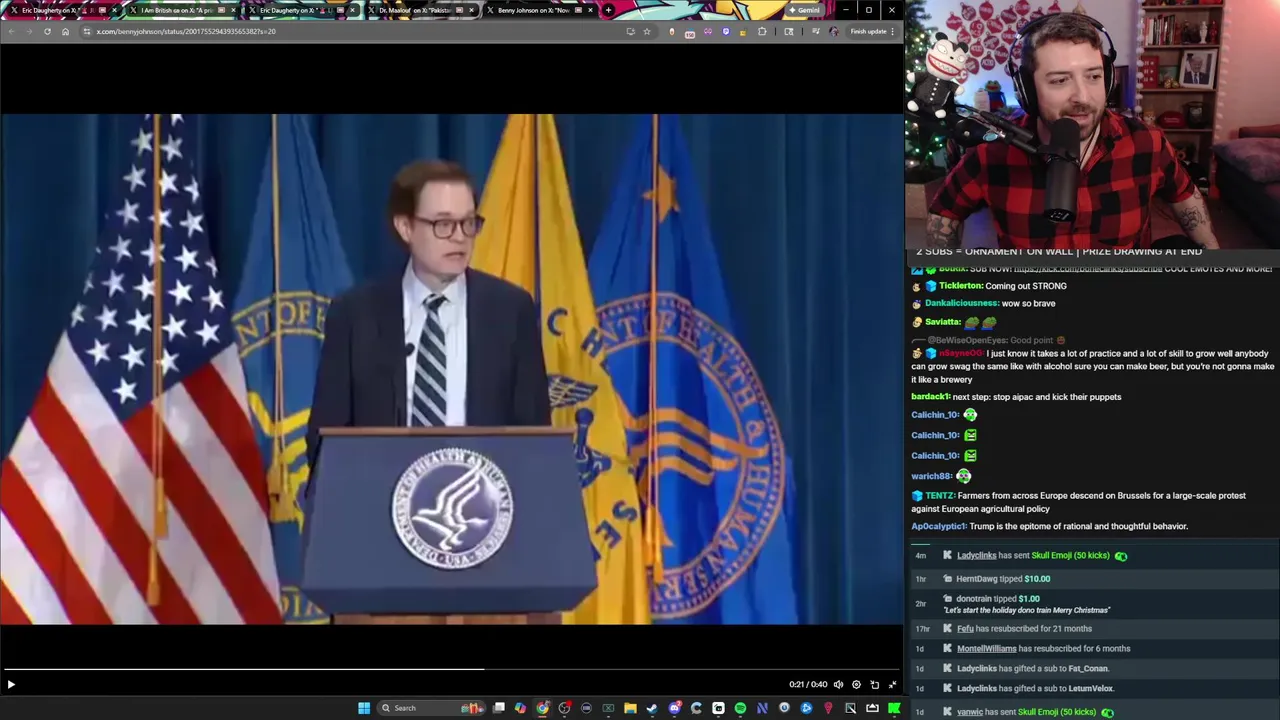Open Discord from the taskbar
Viewport: 1280px width, 720px height.
pos(674,708)
